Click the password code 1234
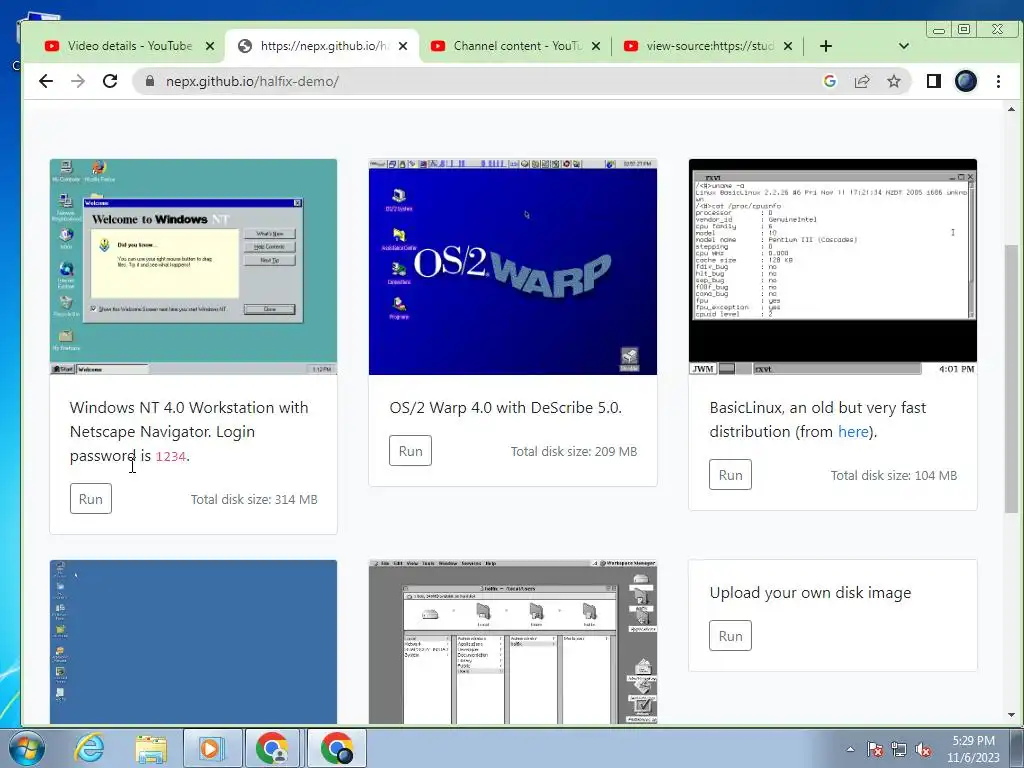Viewport: 1024px width, 768px height. 170,456
